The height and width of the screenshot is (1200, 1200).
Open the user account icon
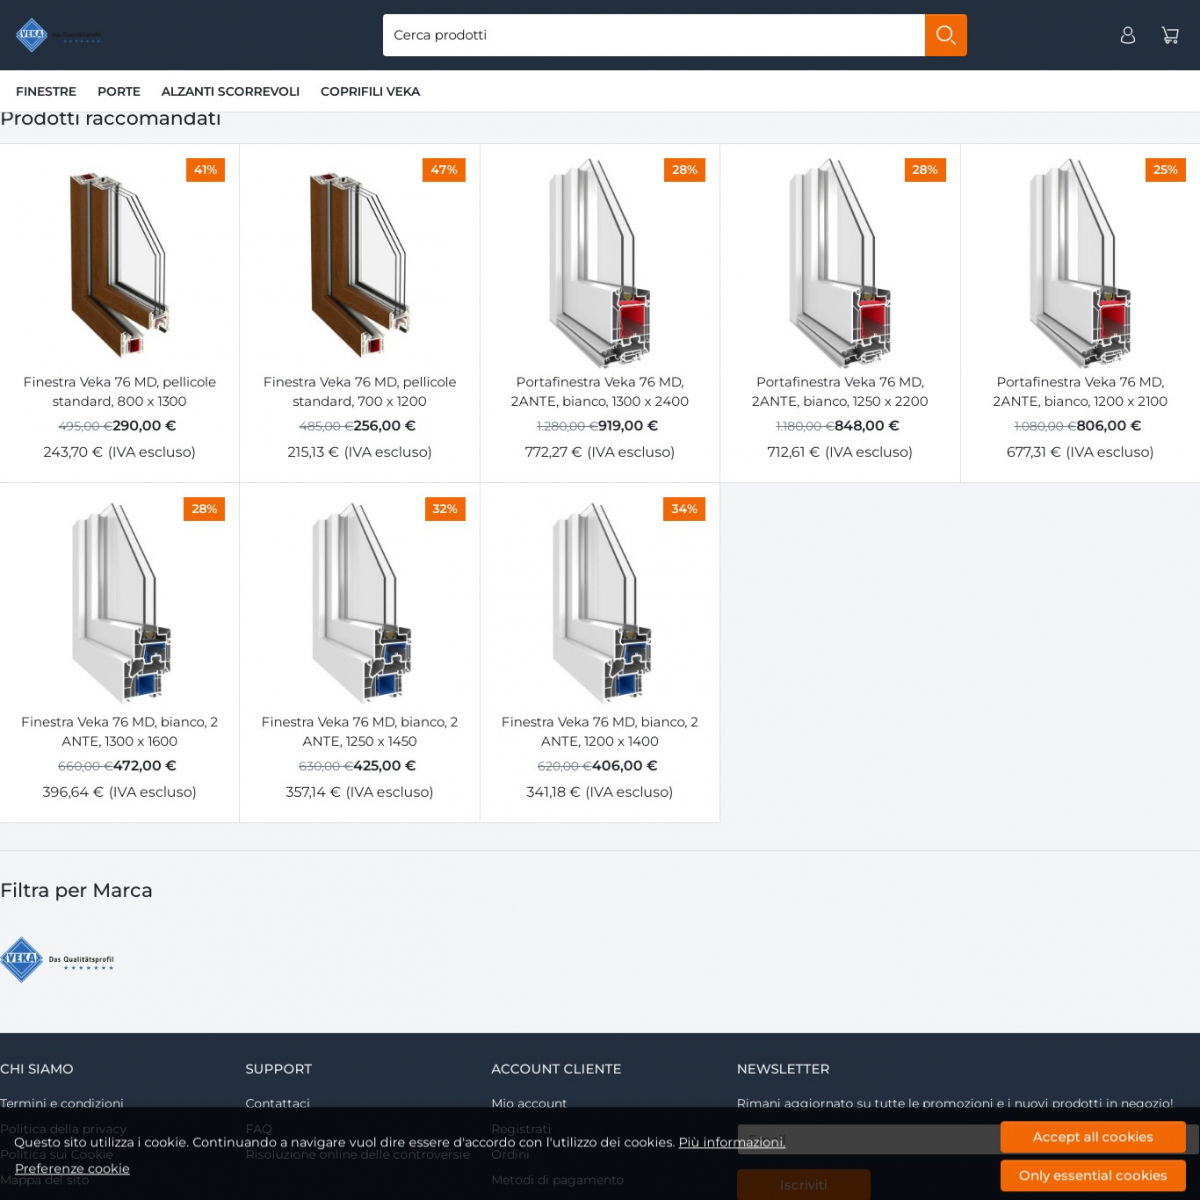1128,35
